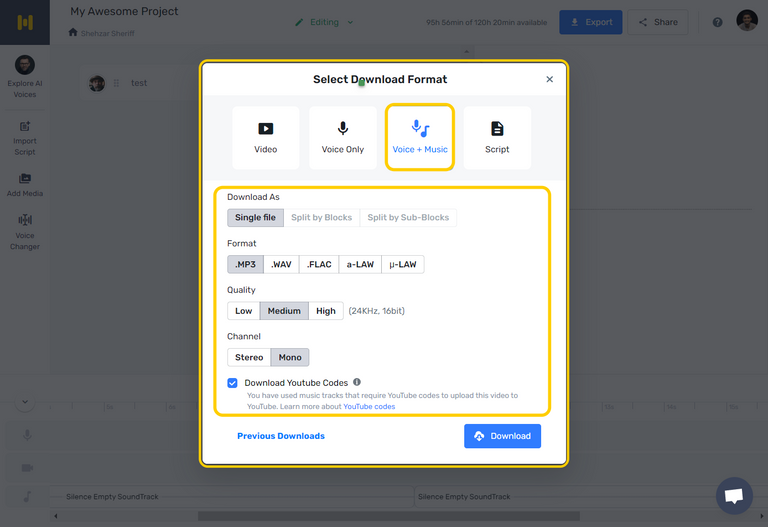Click the horizontal timeline scrollbar
Viewport: 768px width, 527px height.
coord(388,516)
